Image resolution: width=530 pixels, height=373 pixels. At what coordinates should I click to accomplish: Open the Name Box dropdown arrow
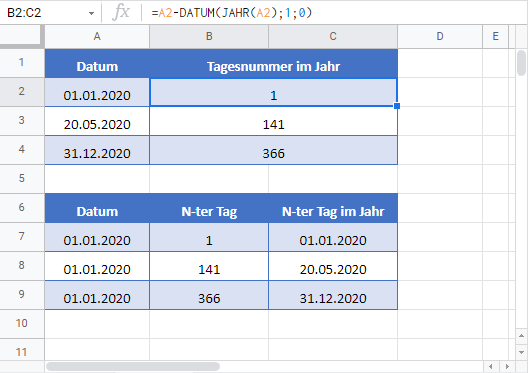pyautogui.click(x=91, y=13)
